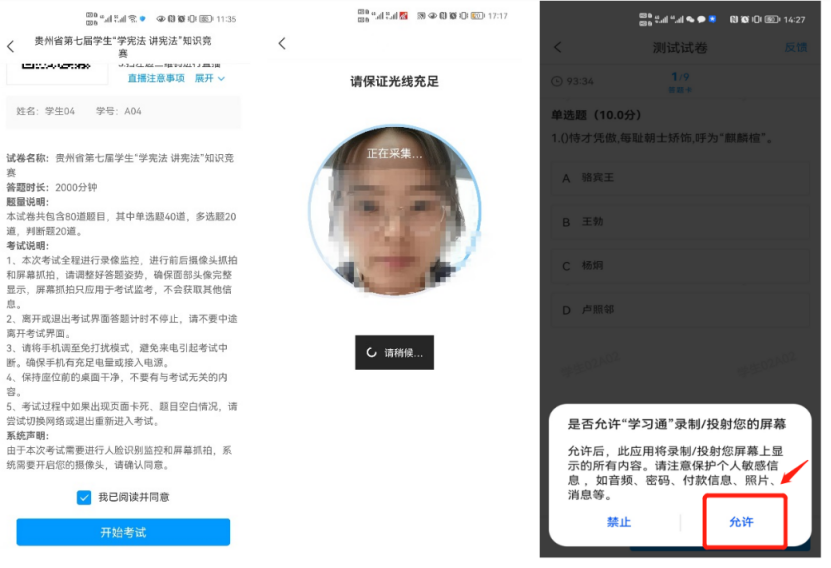Tap back arrow on exam info screen
The height and width of the screenshot is (568, 831).
(11, 47)
